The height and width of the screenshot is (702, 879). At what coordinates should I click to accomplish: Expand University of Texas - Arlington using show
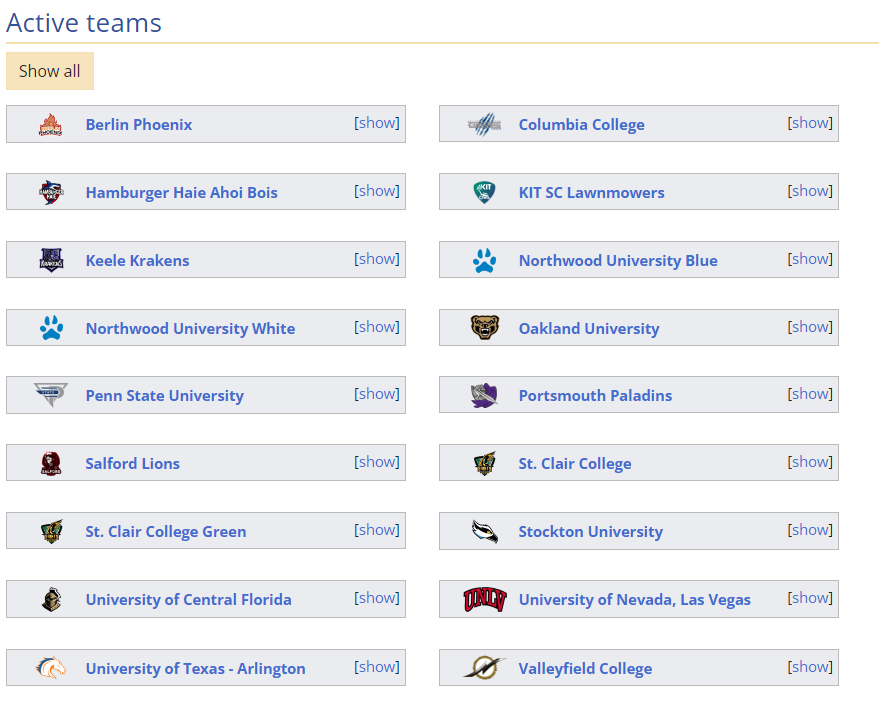click(377, 667)
